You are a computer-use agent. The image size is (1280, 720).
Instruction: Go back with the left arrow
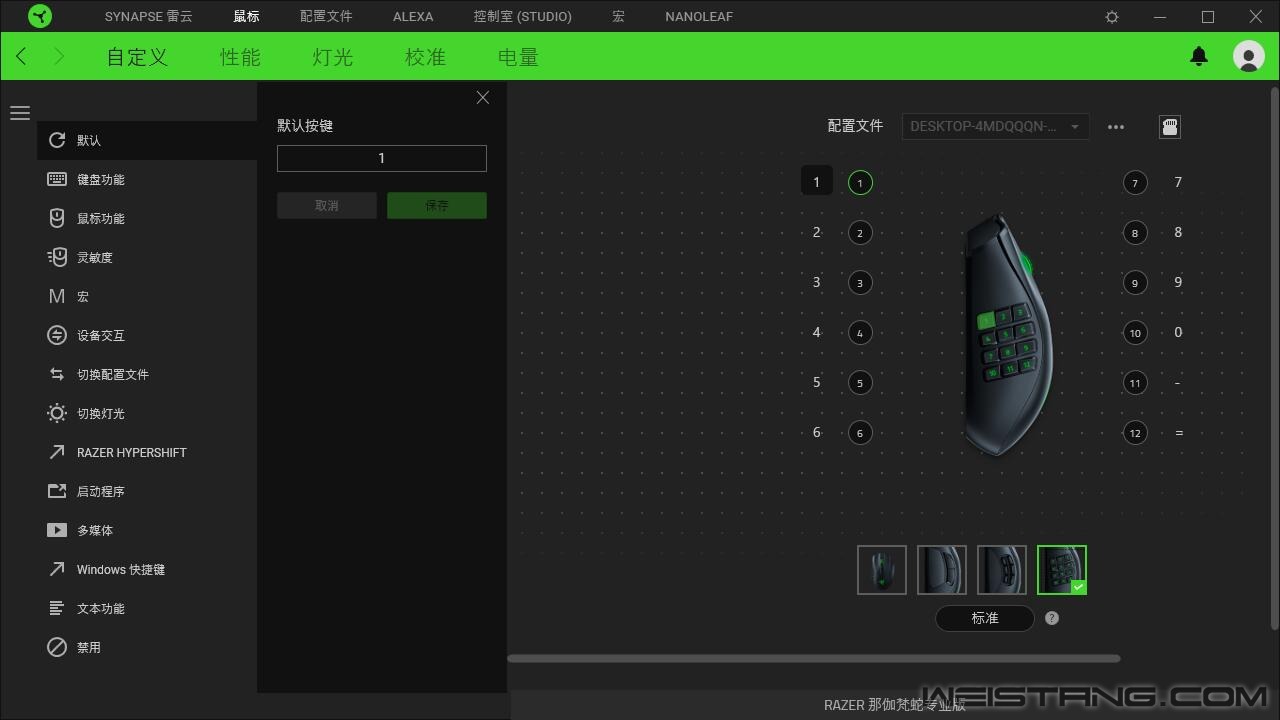pos(22,57)
